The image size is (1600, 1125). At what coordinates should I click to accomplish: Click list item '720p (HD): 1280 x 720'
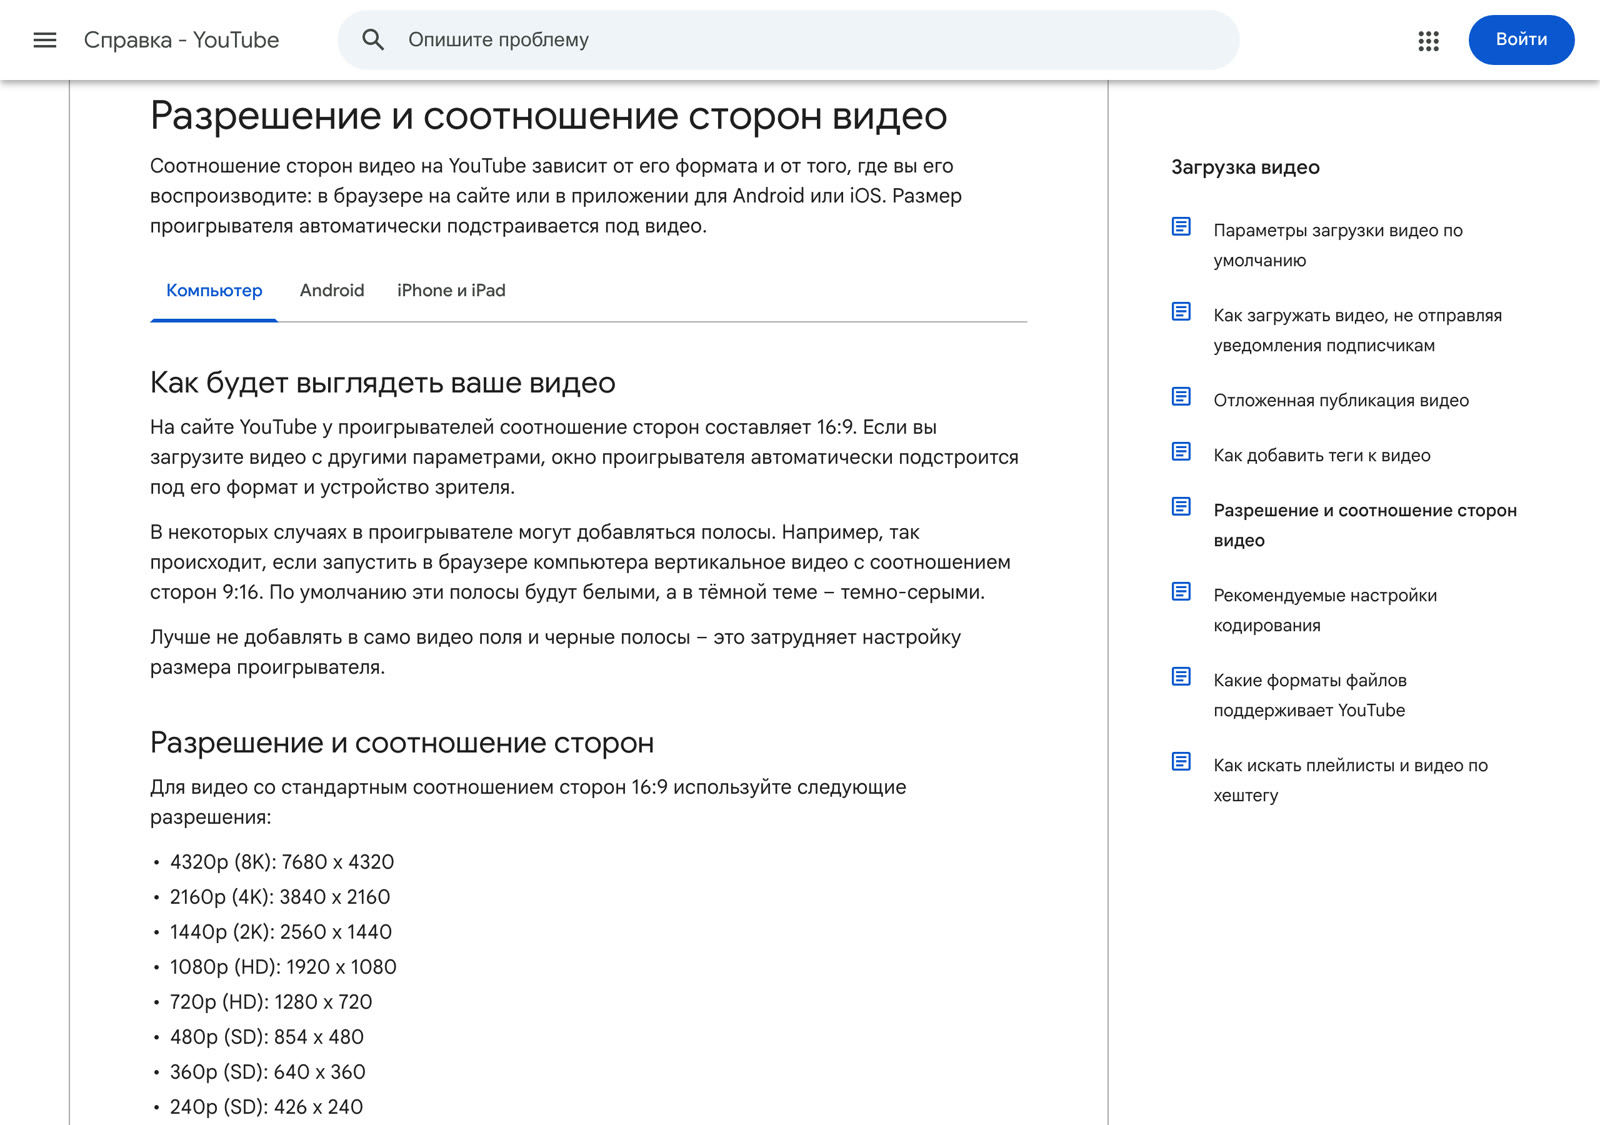tap(271, 1002)
